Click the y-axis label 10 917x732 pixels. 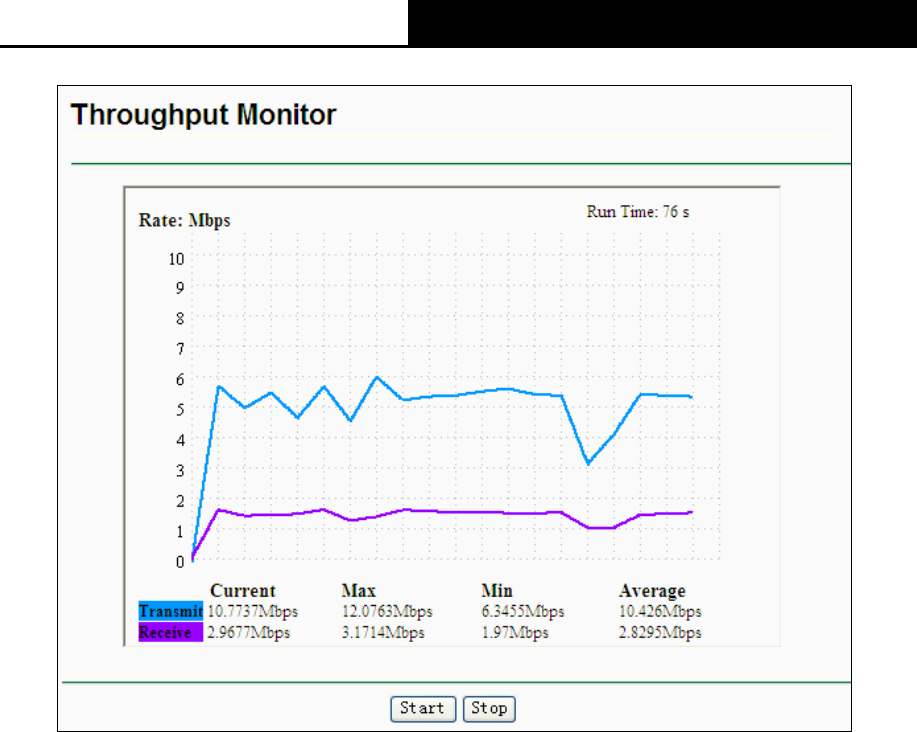click(x=177, y=259)
